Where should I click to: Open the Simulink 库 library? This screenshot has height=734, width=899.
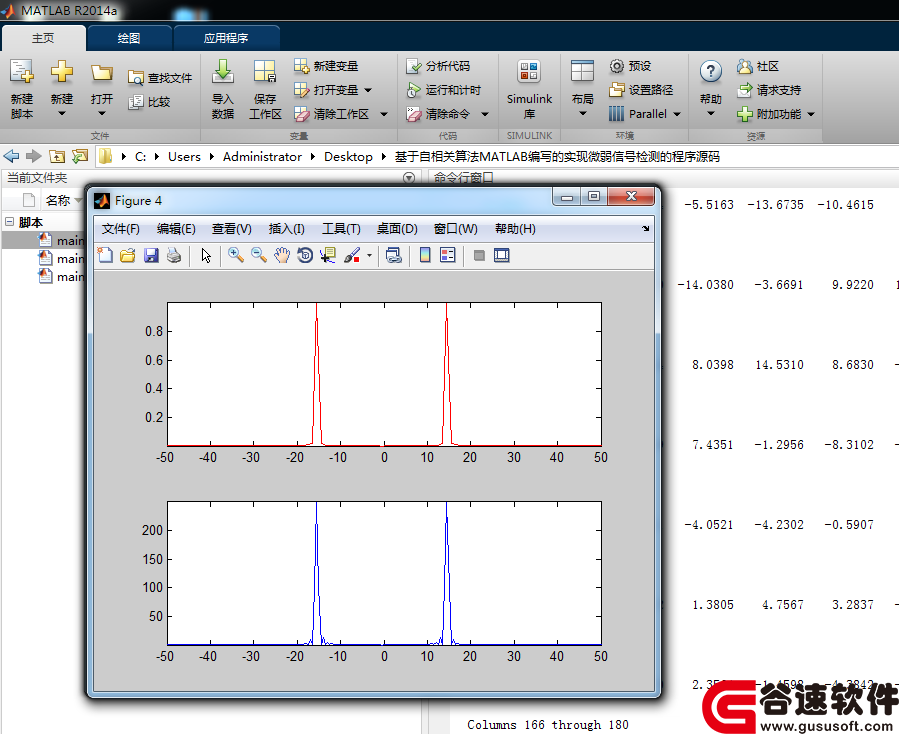(529, 89)
